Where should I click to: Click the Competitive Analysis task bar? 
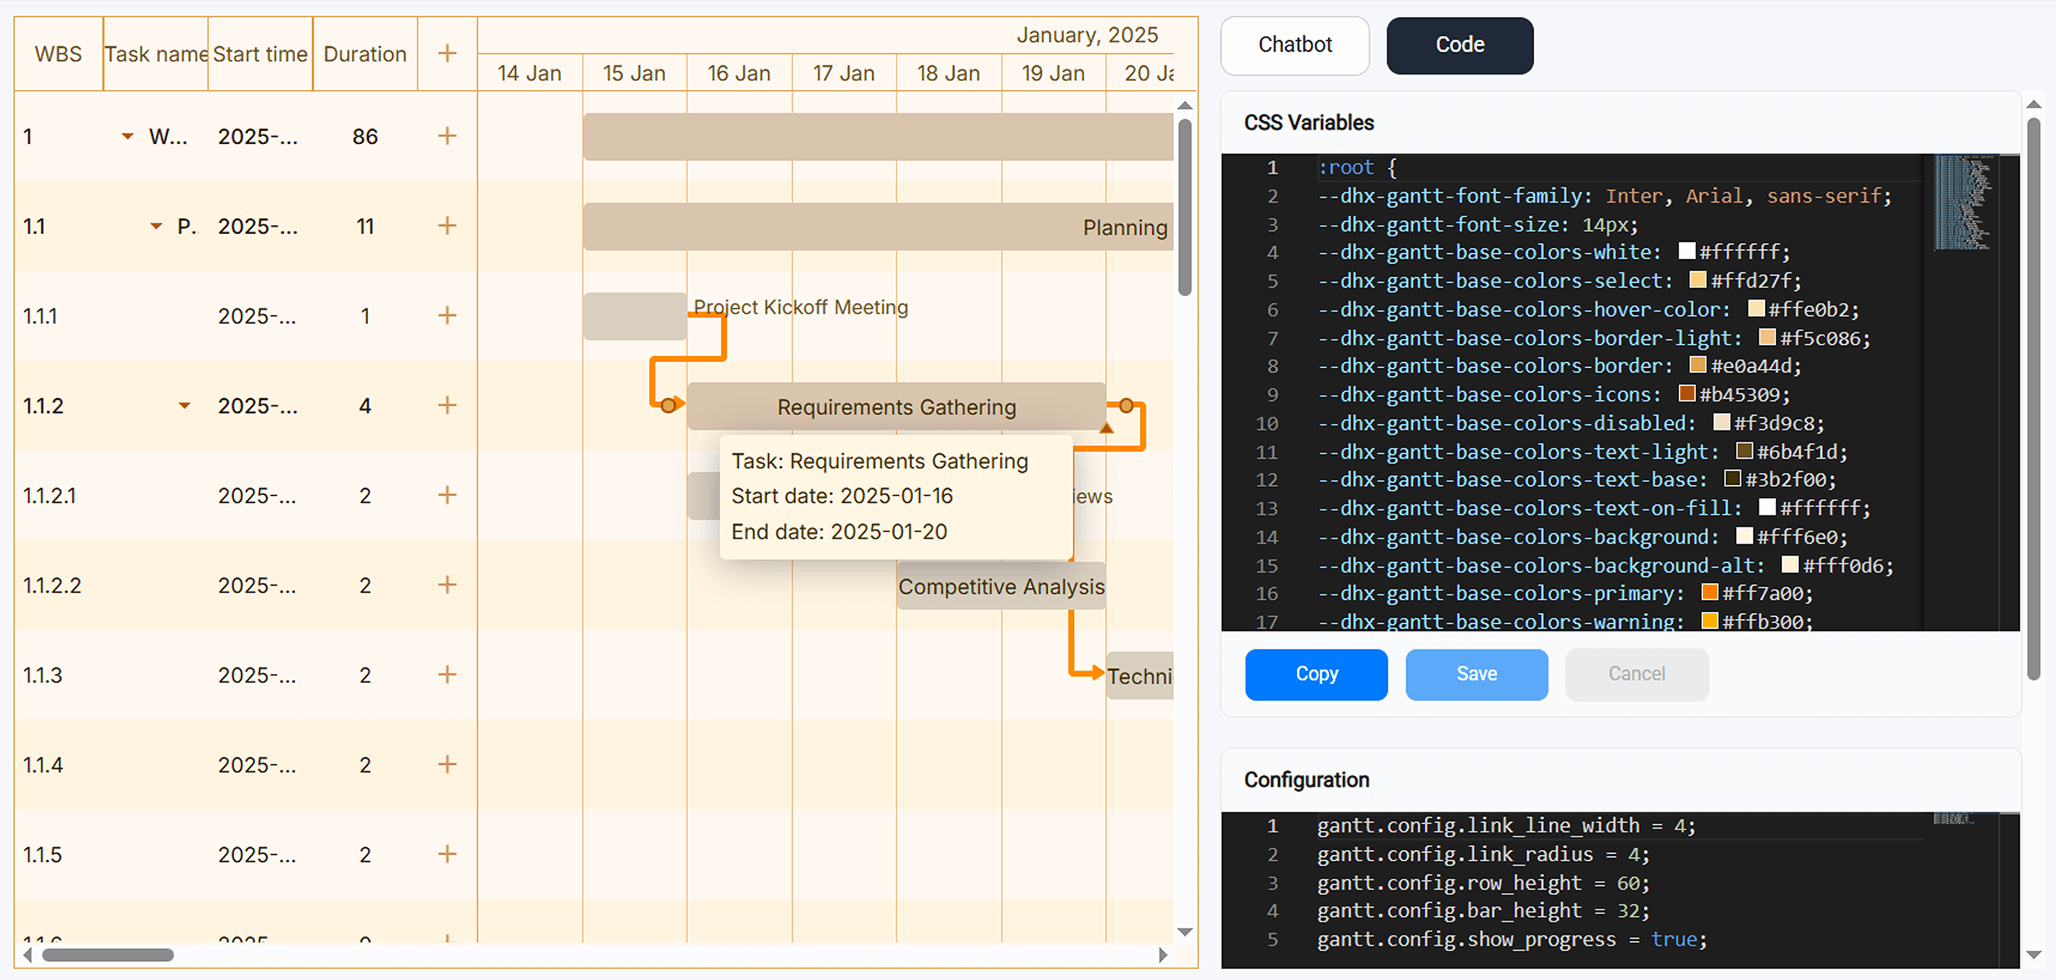1000,587
